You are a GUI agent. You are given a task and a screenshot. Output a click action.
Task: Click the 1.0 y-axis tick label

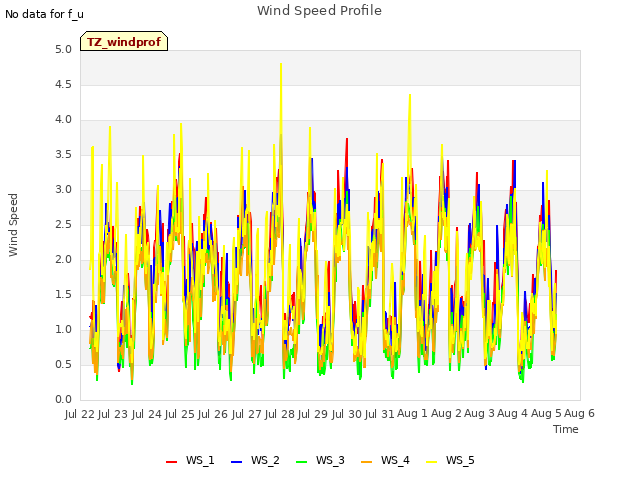63,330
